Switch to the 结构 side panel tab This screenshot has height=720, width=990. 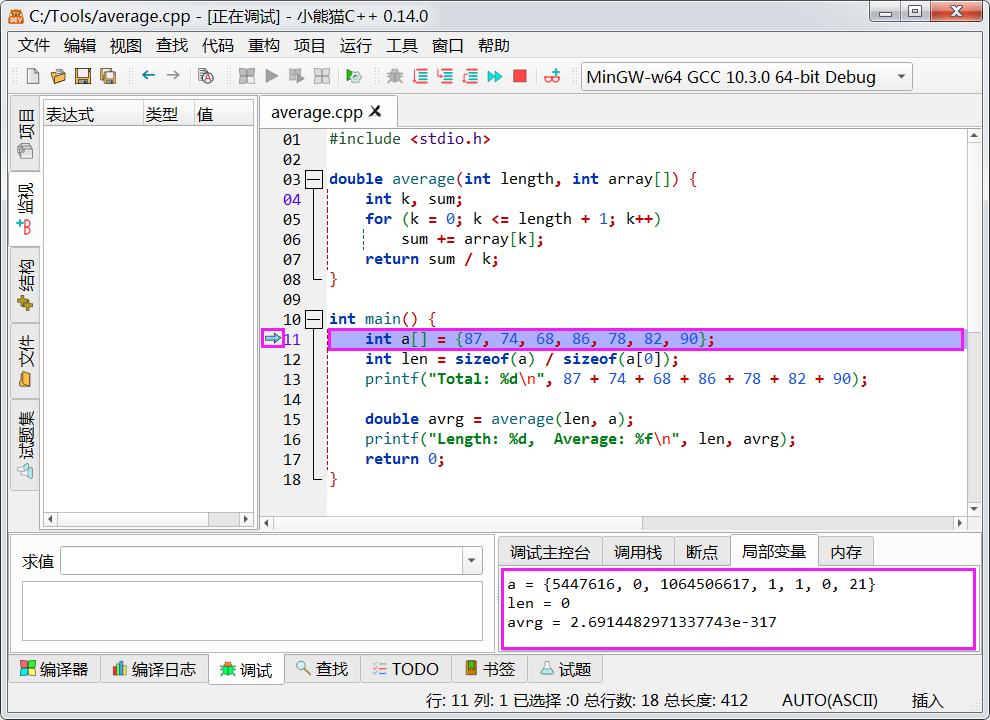pos(25,285)
